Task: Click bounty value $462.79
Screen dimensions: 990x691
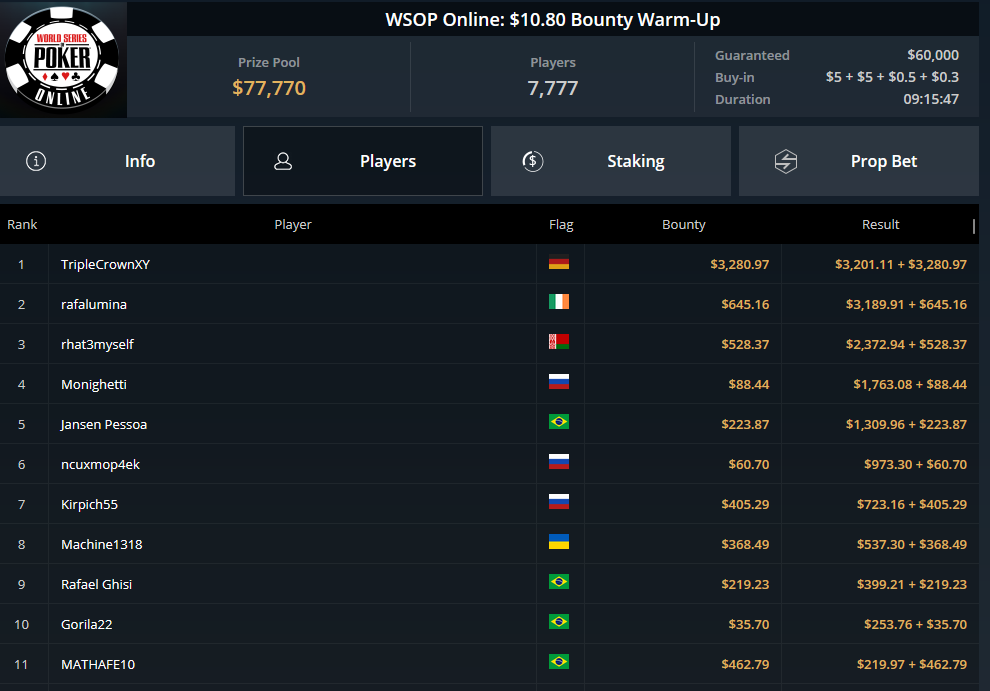Action: tap(746, 664)
